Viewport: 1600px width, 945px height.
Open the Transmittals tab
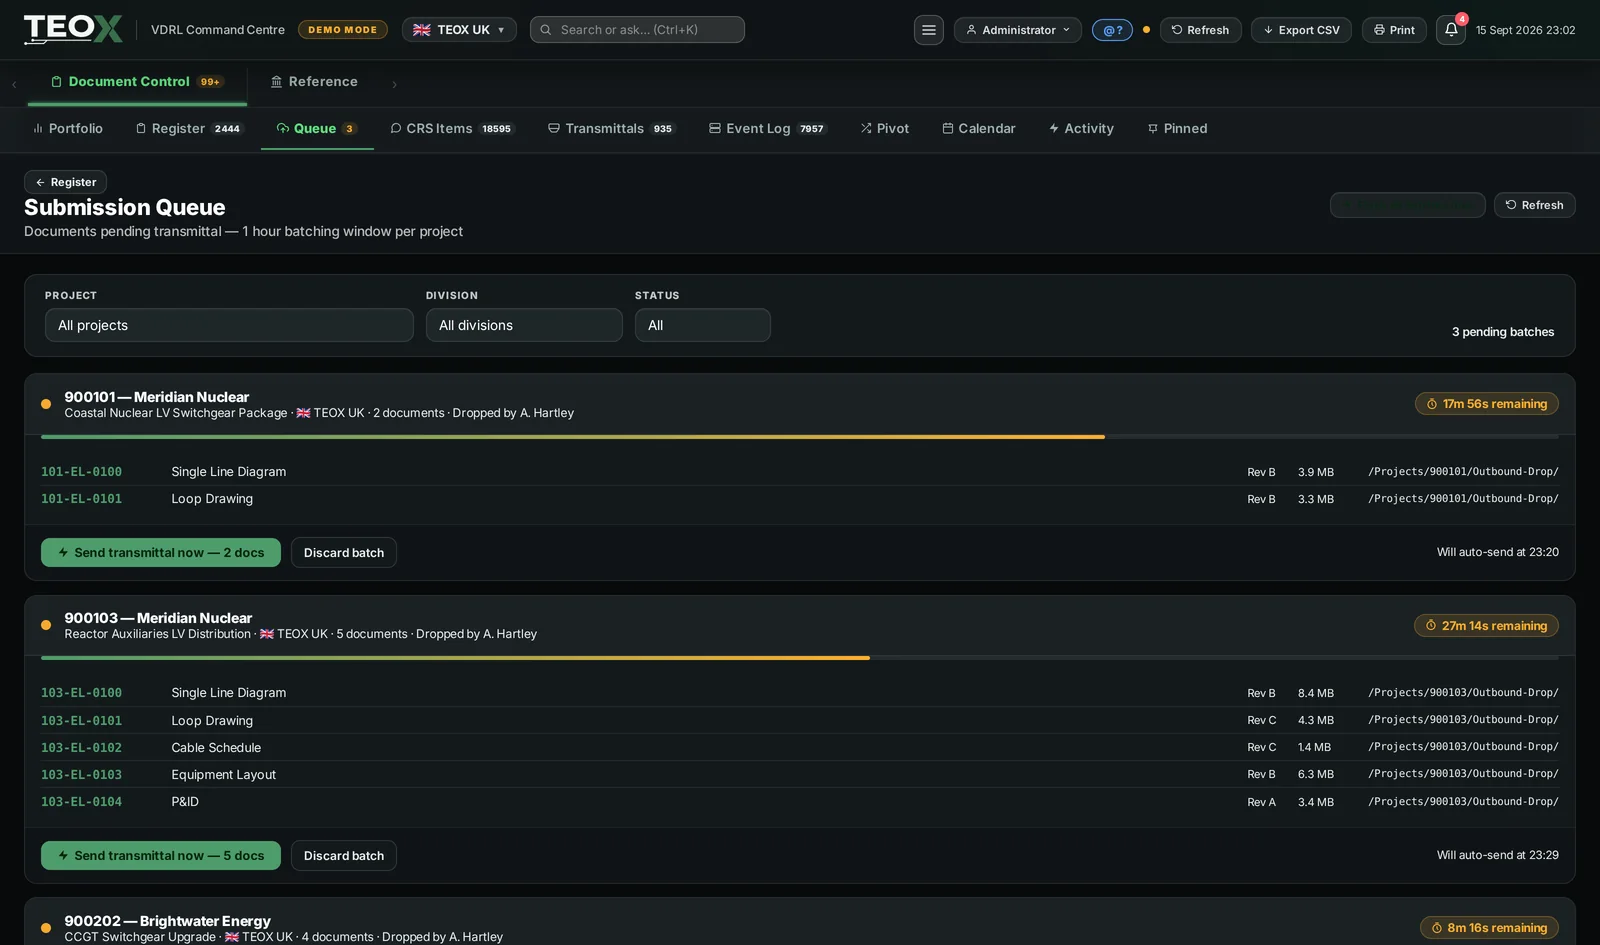coord(611,128)
